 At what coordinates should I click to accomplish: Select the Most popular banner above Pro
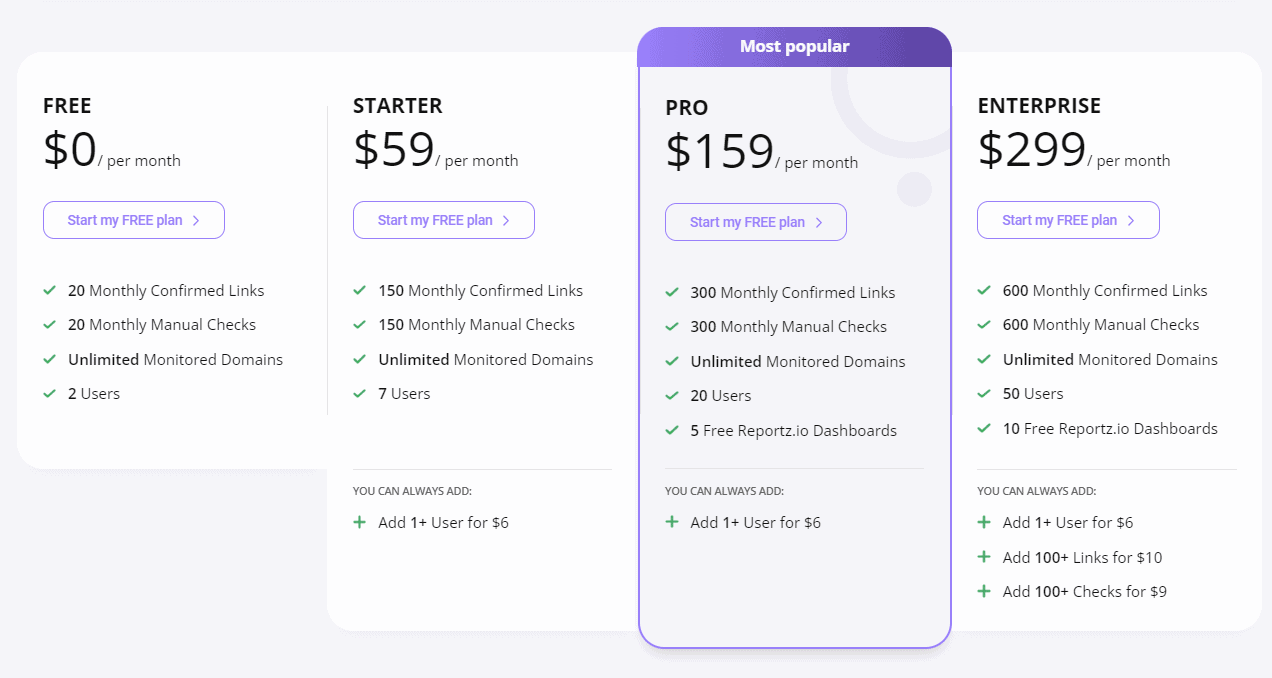(x=794, y=46)
